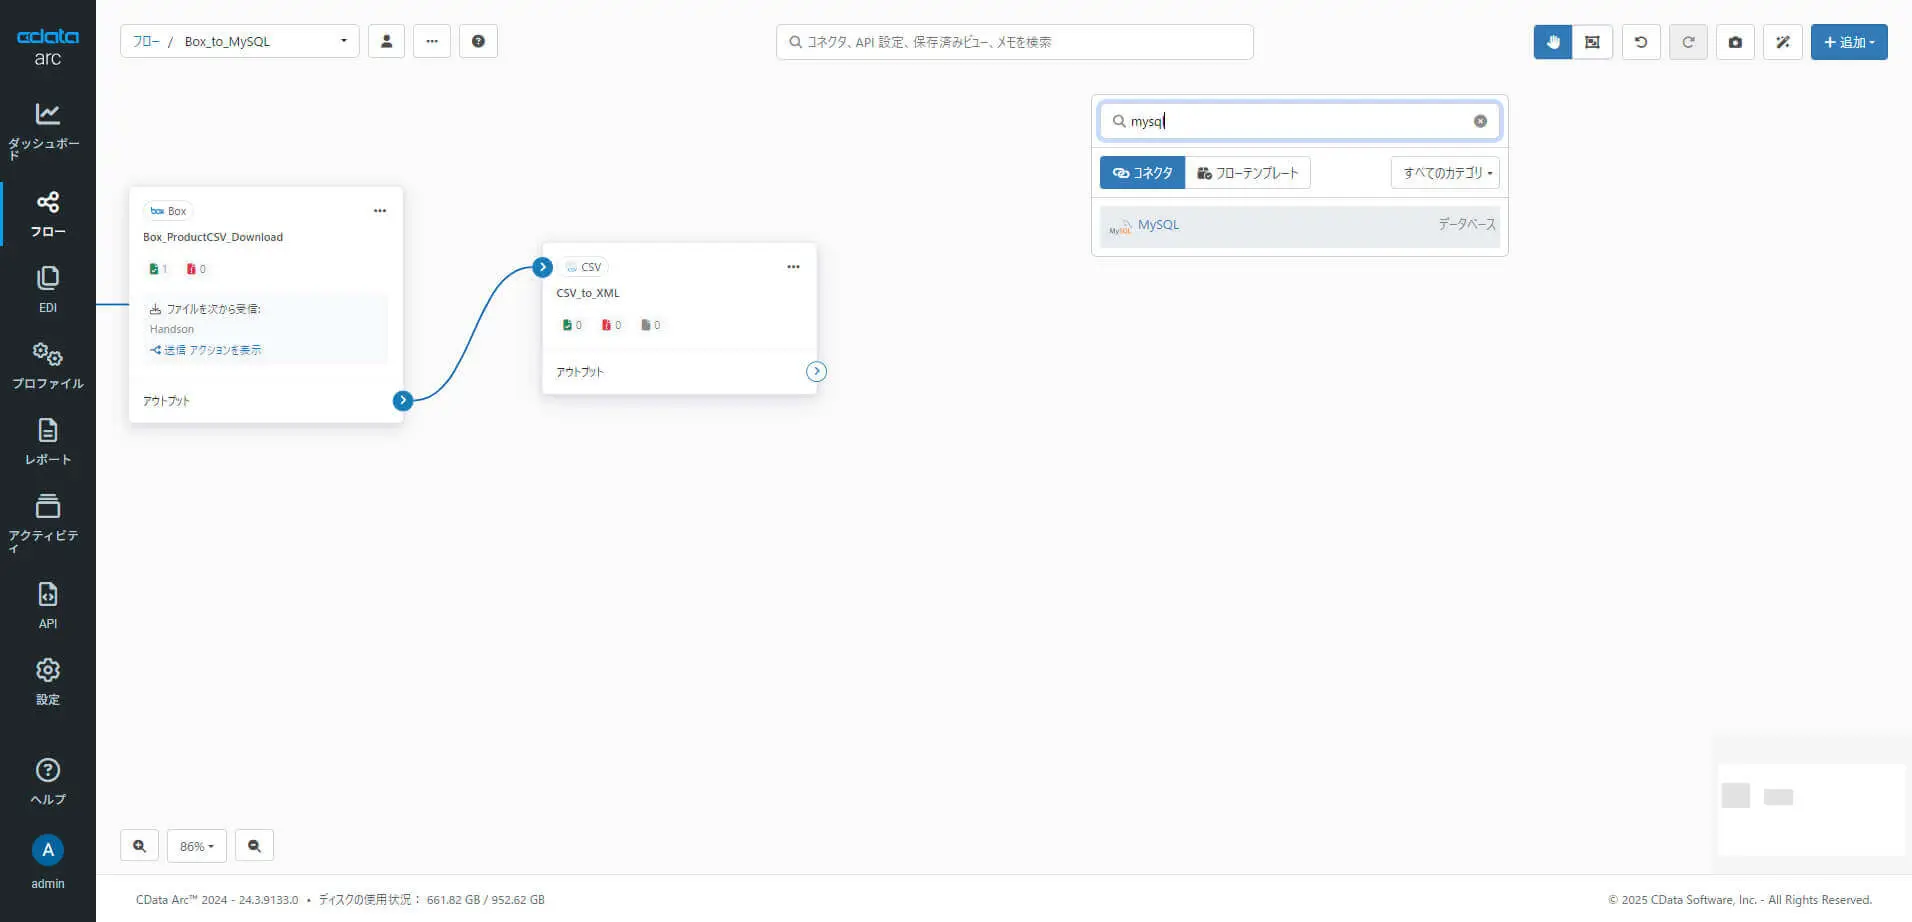1912x922 pixels.
Task: Click the CSV connector type tag
Action: pos(584,267)
